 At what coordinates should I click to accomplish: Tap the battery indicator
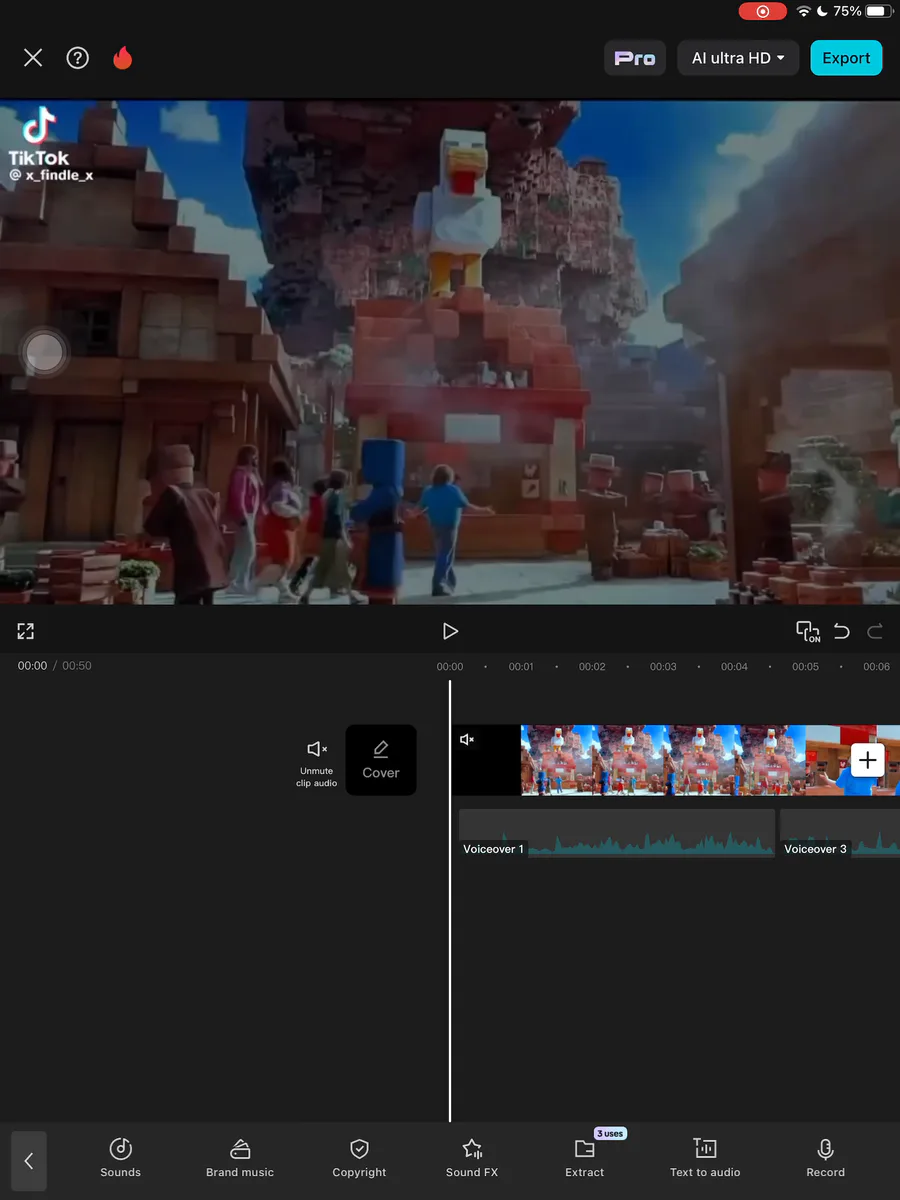(x=879, y=11)
